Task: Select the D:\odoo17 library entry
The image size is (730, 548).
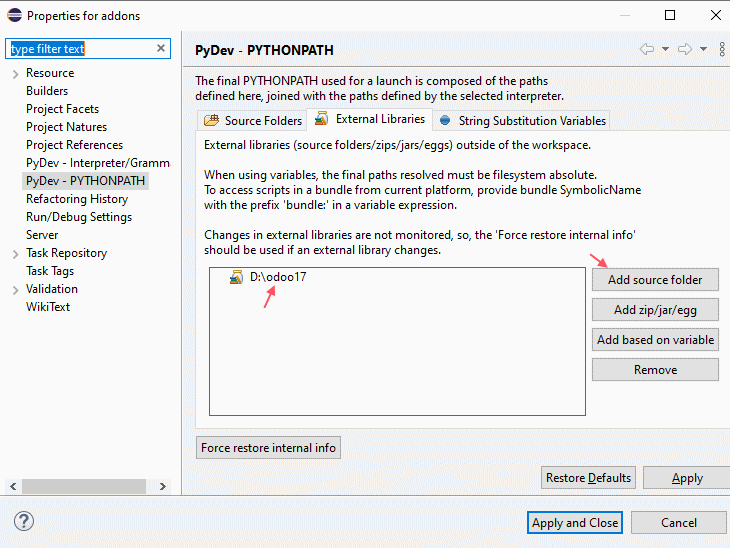Action: click(x=278, y=277)
